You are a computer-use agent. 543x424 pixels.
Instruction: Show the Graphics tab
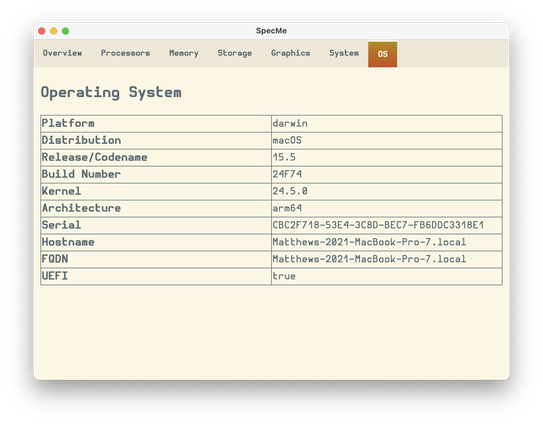click(290, 53)
